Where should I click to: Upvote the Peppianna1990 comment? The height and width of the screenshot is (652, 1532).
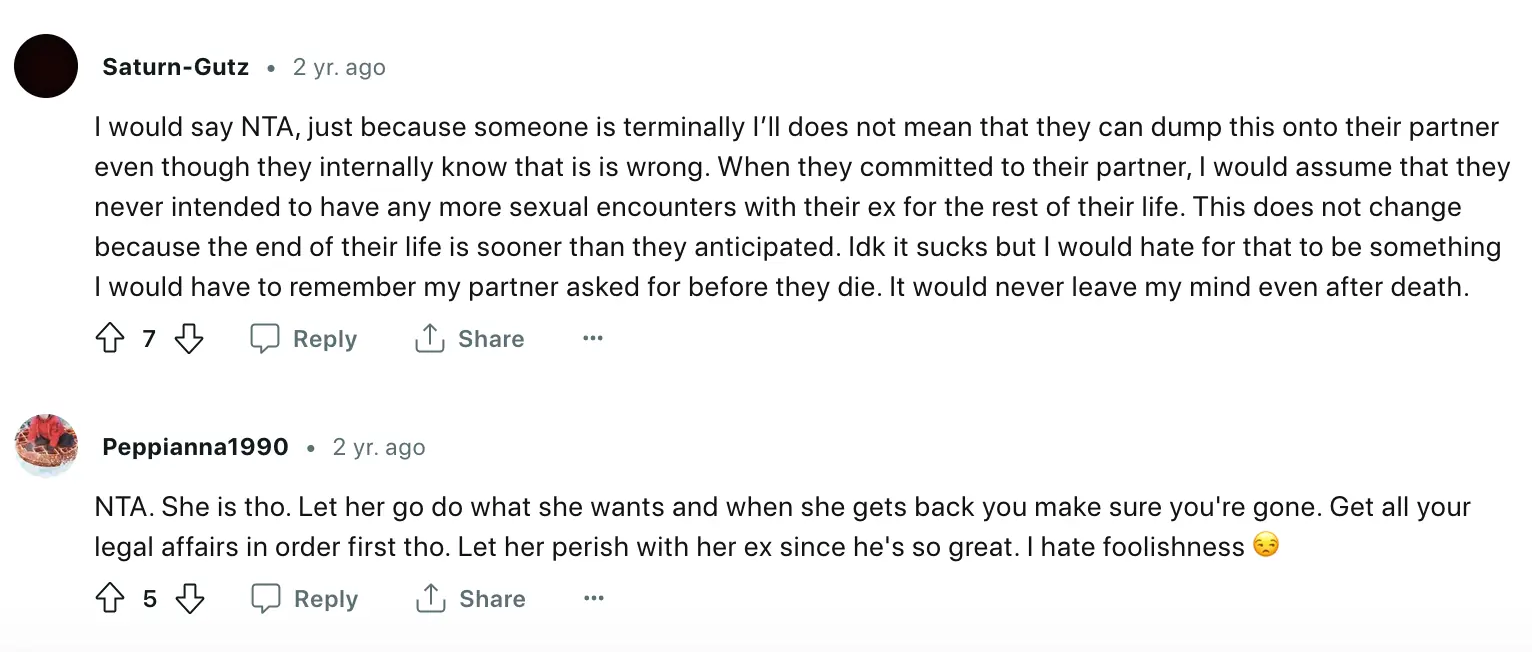[x=109, y=599]
